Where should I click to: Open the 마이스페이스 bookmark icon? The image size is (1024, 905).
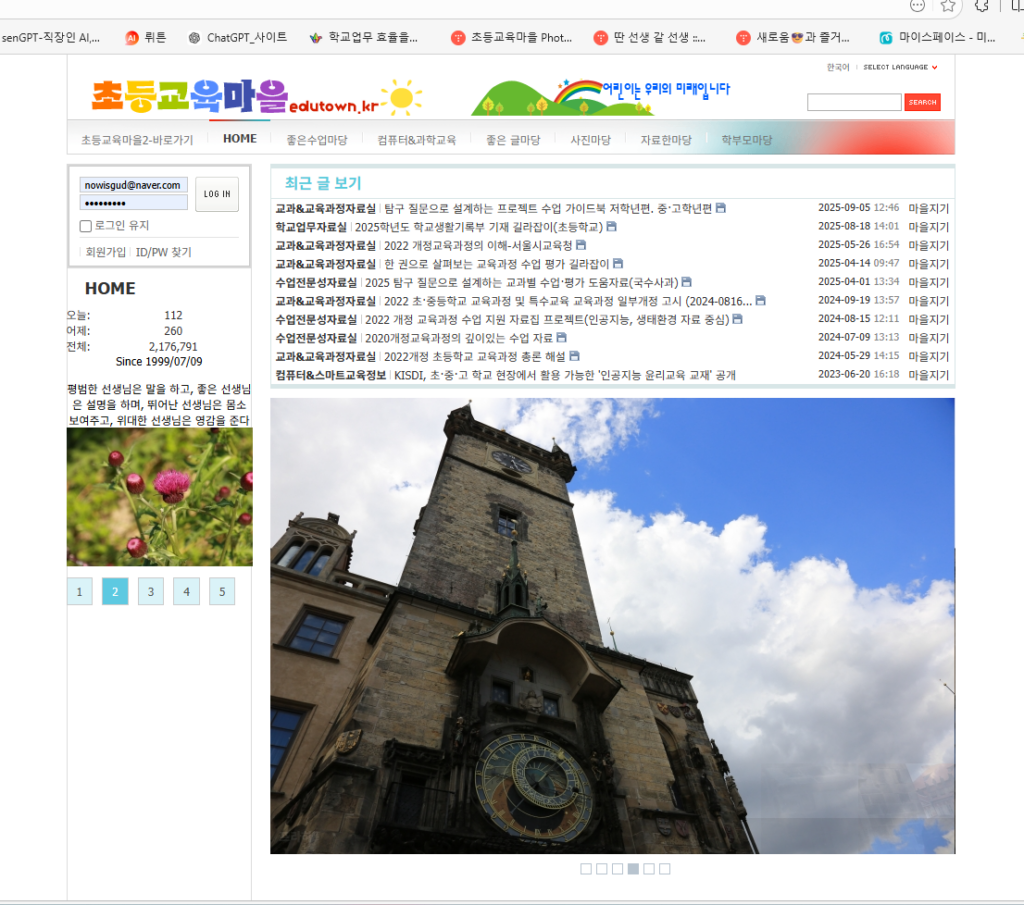(885, 38)
